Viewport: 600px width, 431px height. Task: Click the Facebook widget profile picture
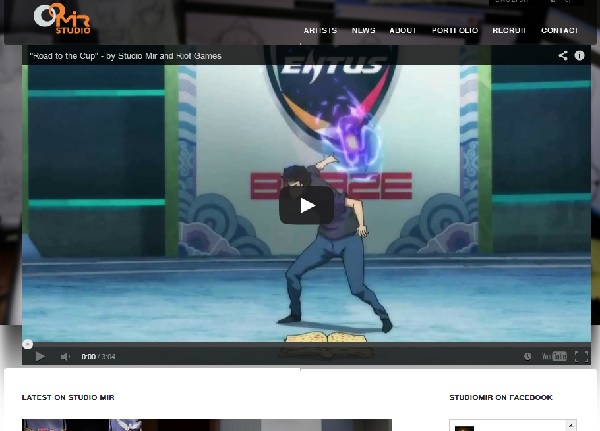pos(464,428)
